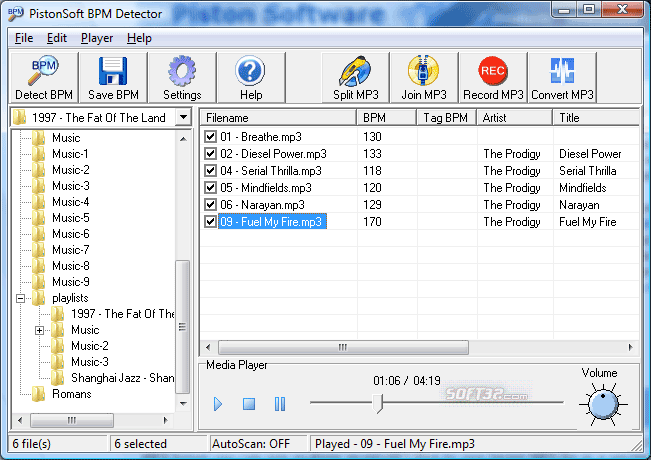Image resolution: width=651 pixels, height=460 pixels.
Task: Uncheck the 01 - Breathe.mp3 checkbox
Action: [210, 137]
